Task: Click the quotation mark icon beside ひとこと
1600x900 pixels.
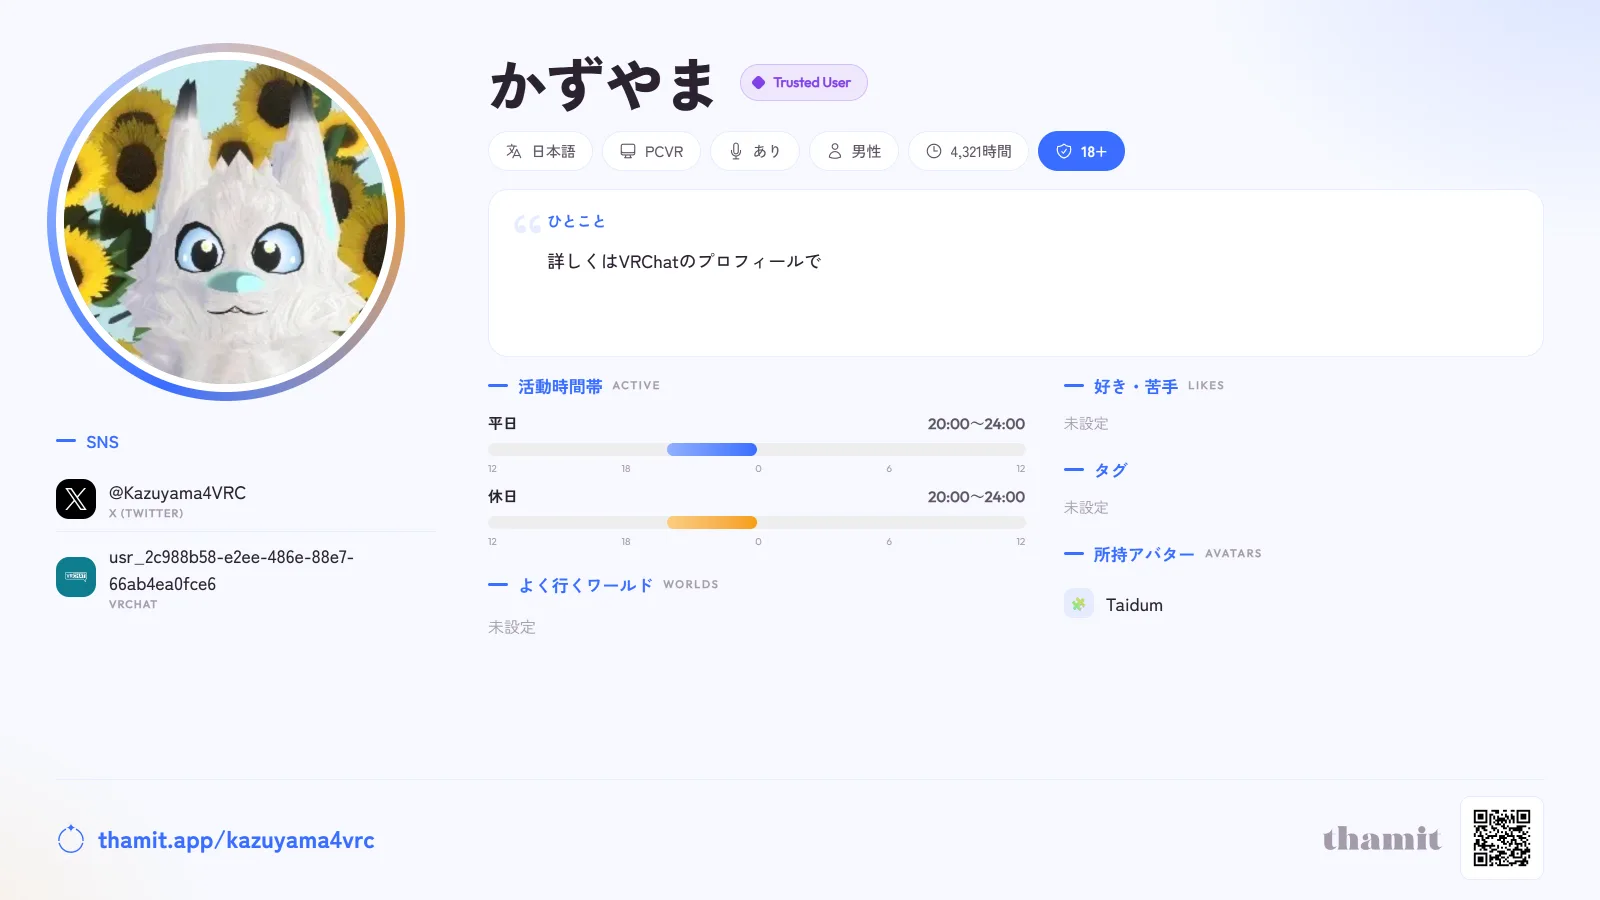Action: [x=527, y=224]
